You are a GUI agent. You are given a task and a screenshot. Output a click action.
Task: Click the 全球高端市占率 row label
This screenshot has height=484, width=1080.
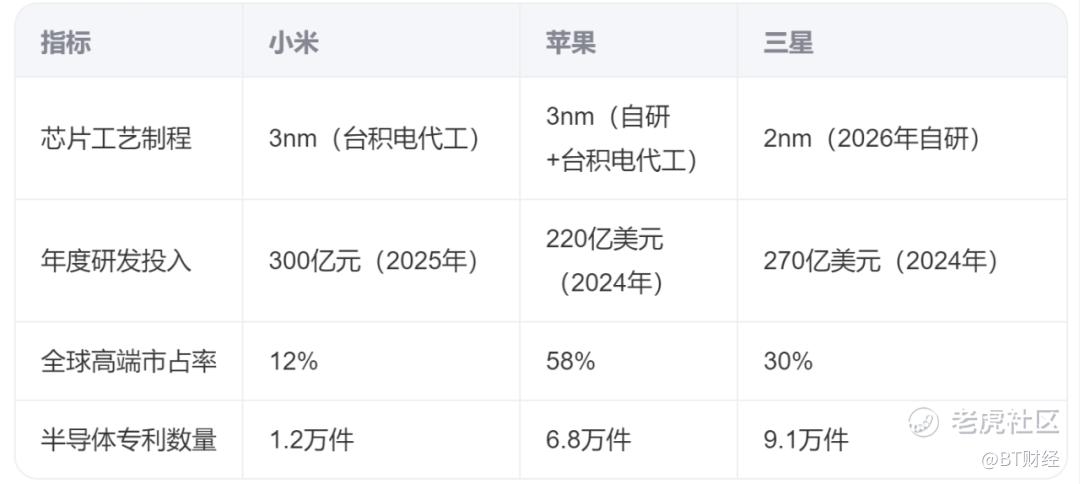coord(129,361)
